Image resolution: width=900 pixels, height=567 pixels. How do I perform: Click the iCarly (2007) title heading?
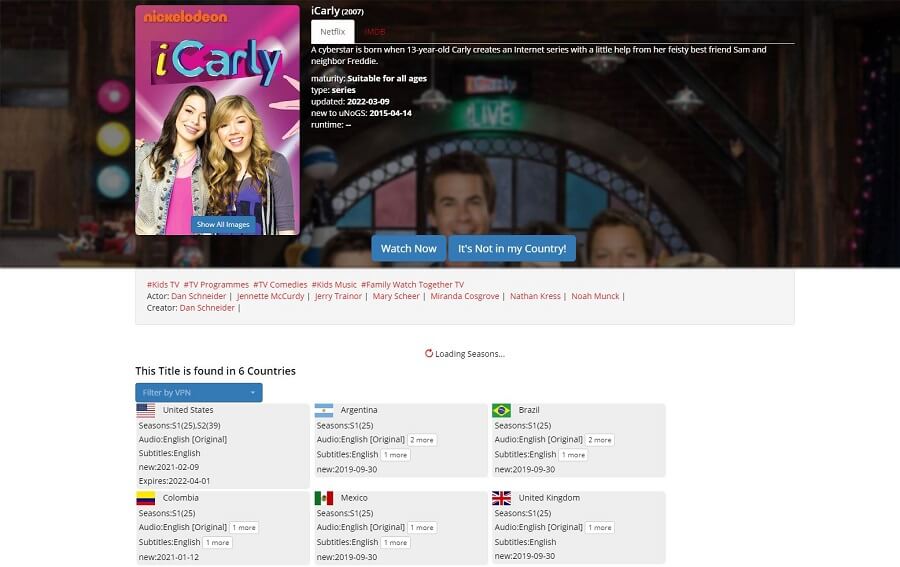click(338, 11)
